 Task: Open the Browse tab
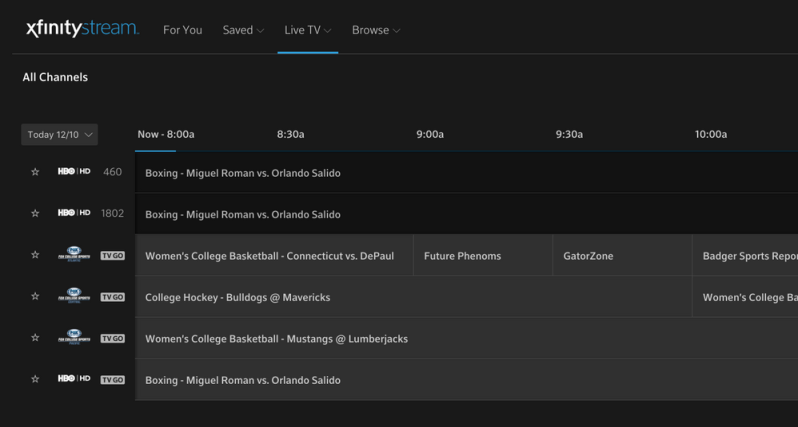[x=370, y=30]
